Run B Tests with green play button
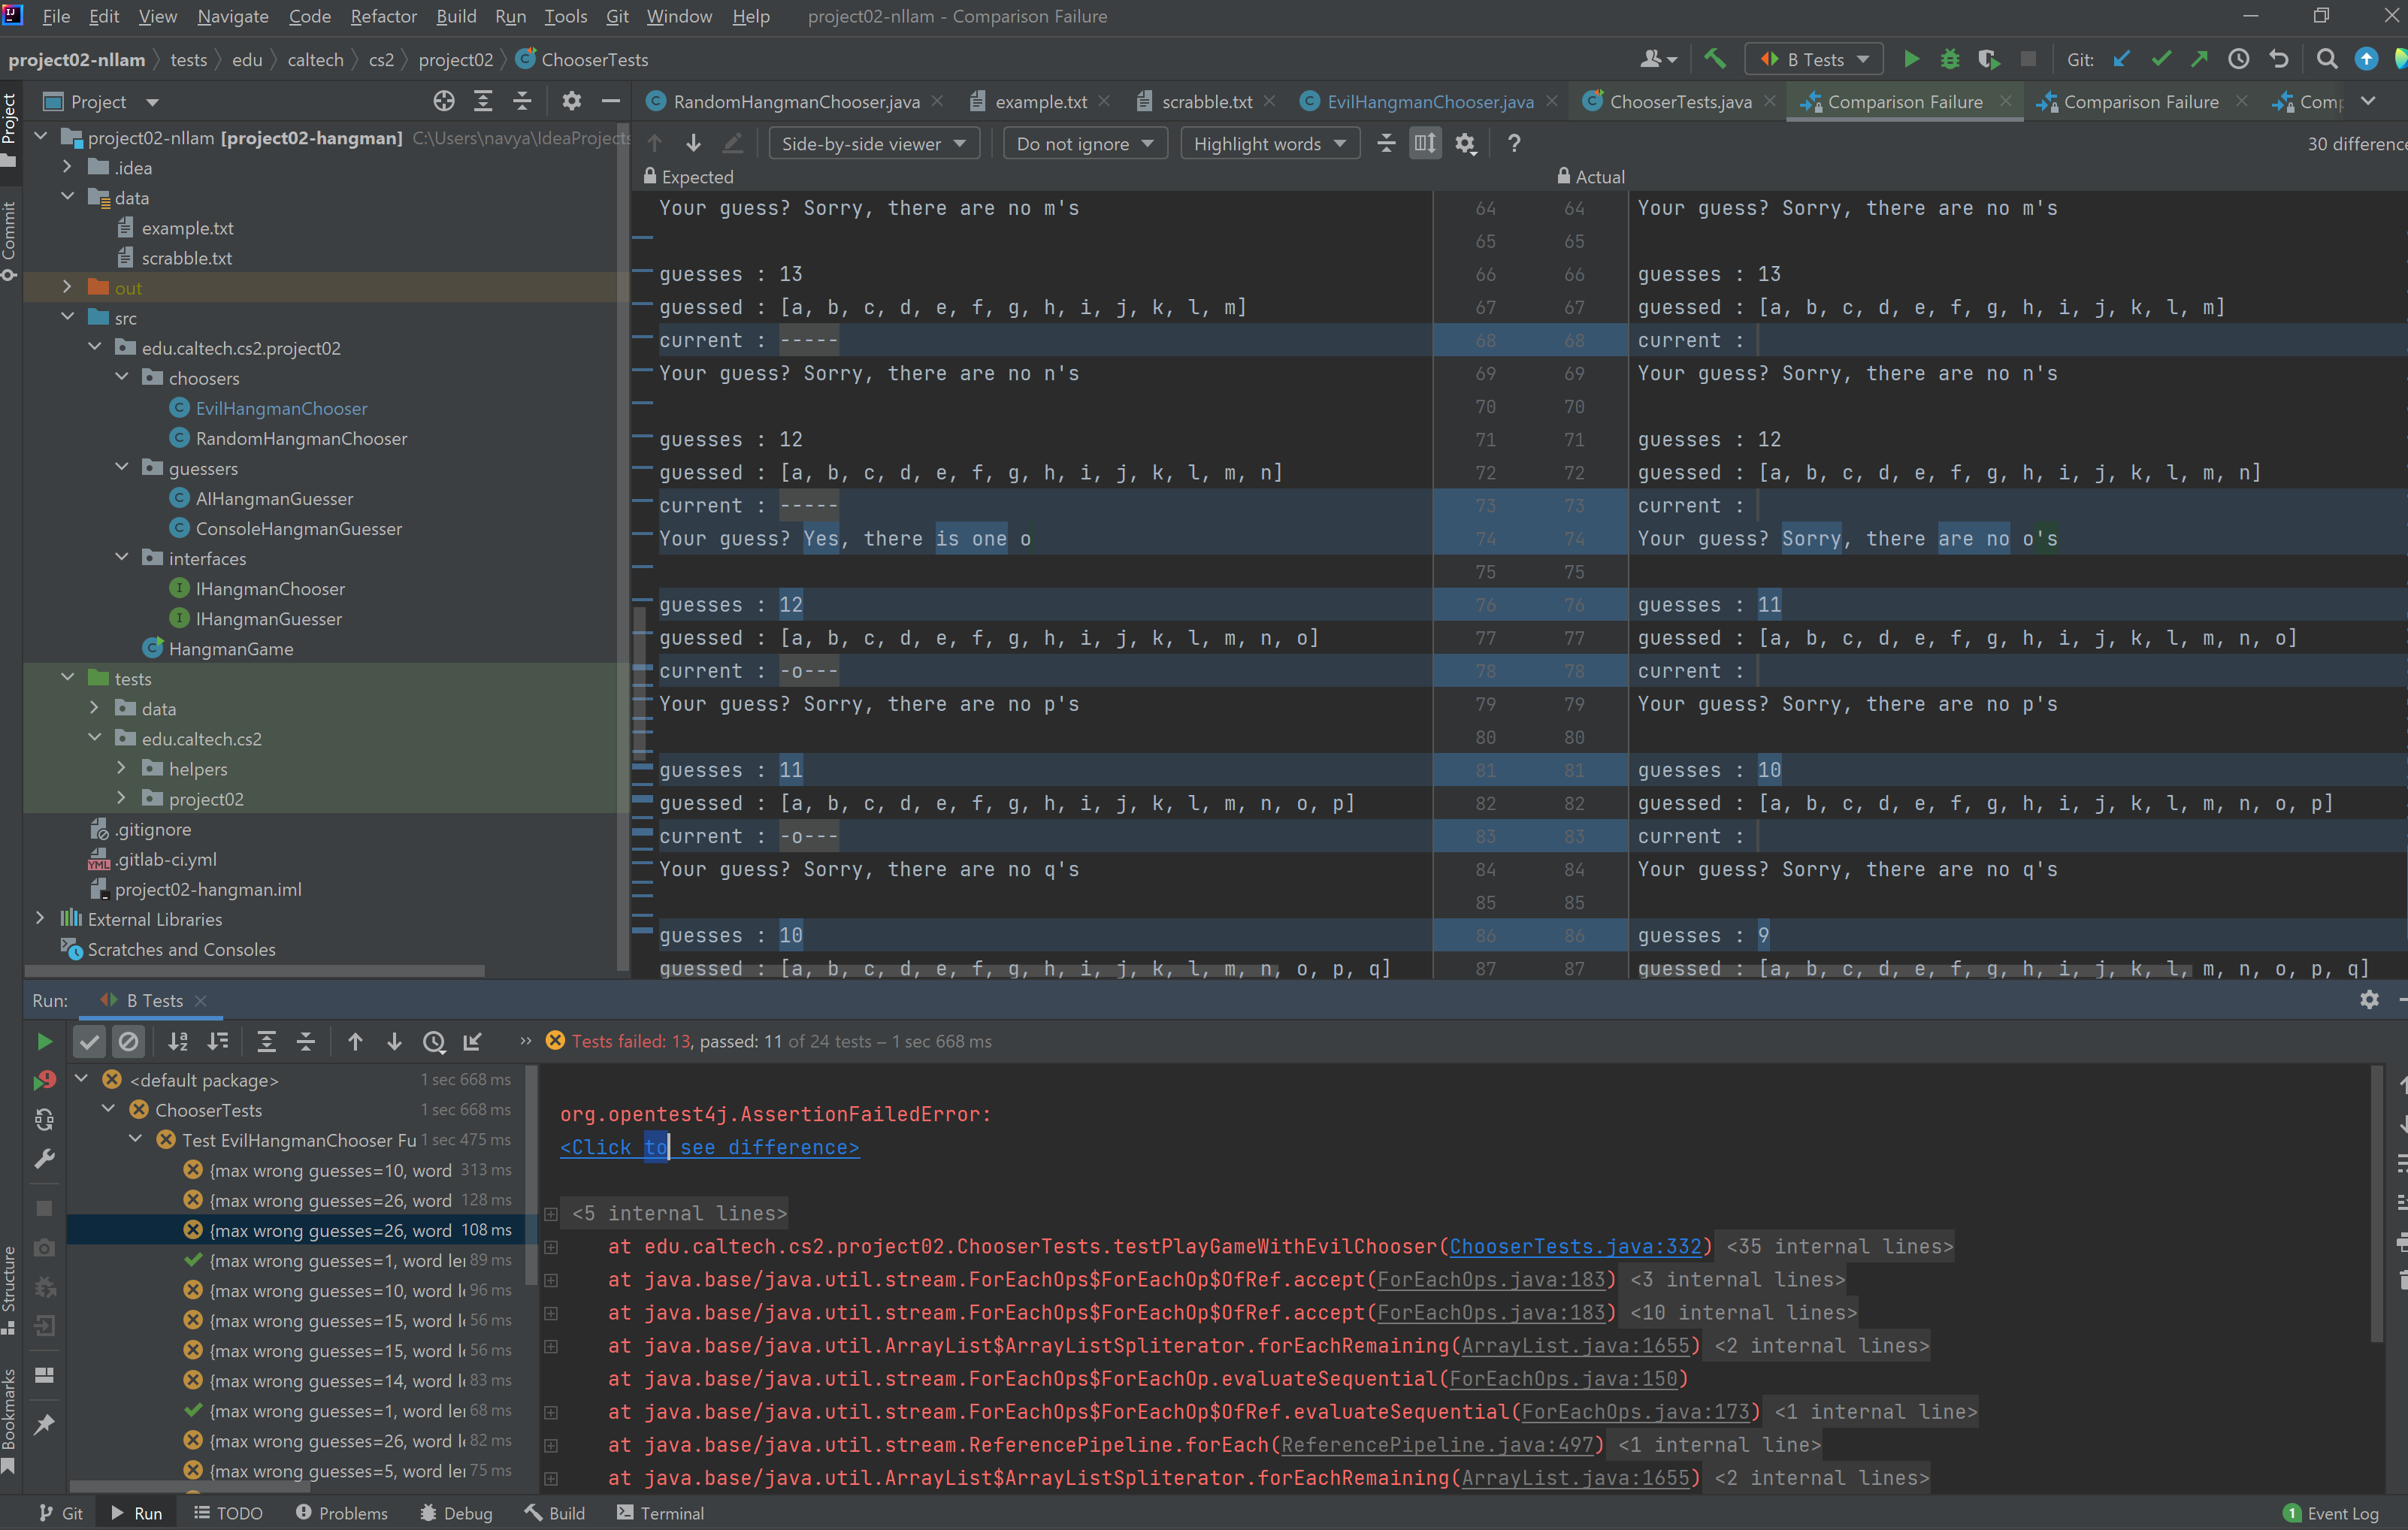Screen dimensions: 2408x1530 (x=1911, y=60)
